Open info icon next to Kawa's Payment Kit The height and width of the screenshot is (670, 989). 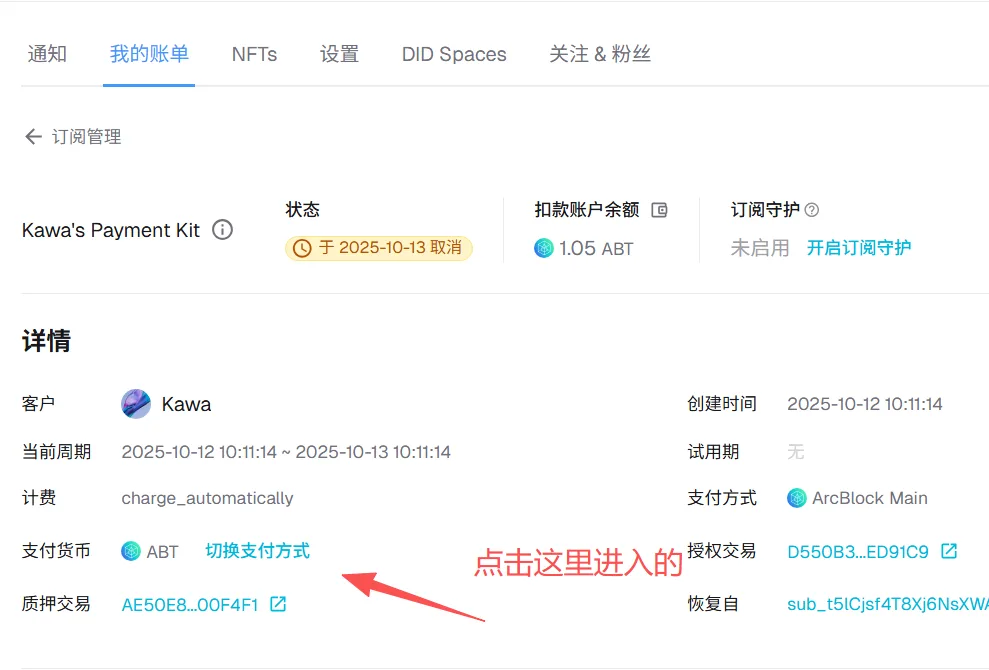(222, 230)
